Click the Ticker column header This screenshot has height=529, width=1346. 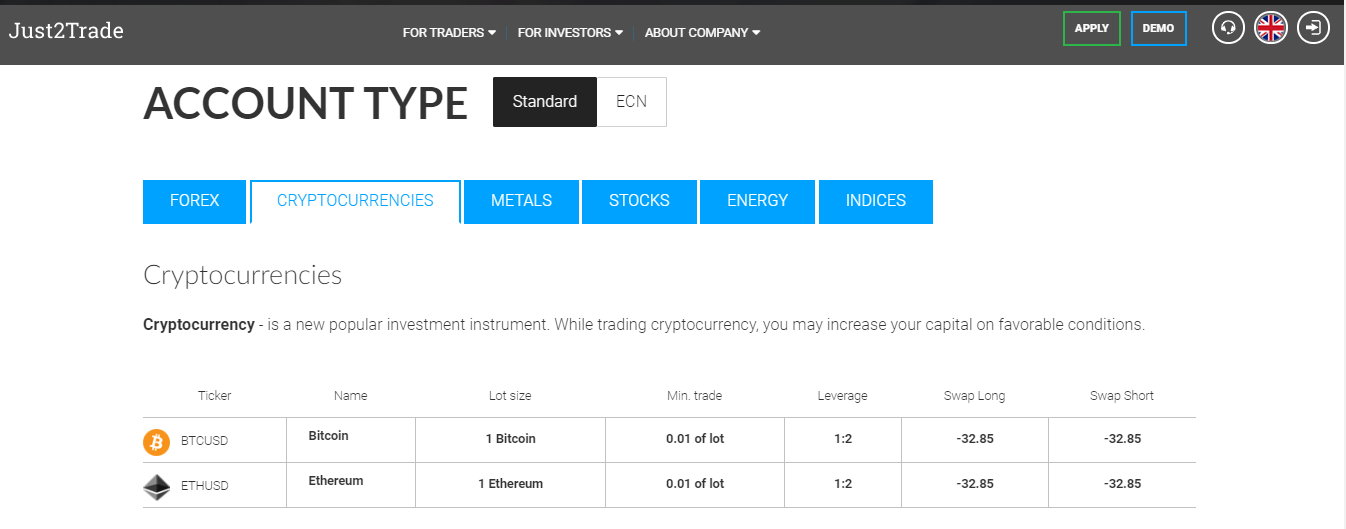214,396
